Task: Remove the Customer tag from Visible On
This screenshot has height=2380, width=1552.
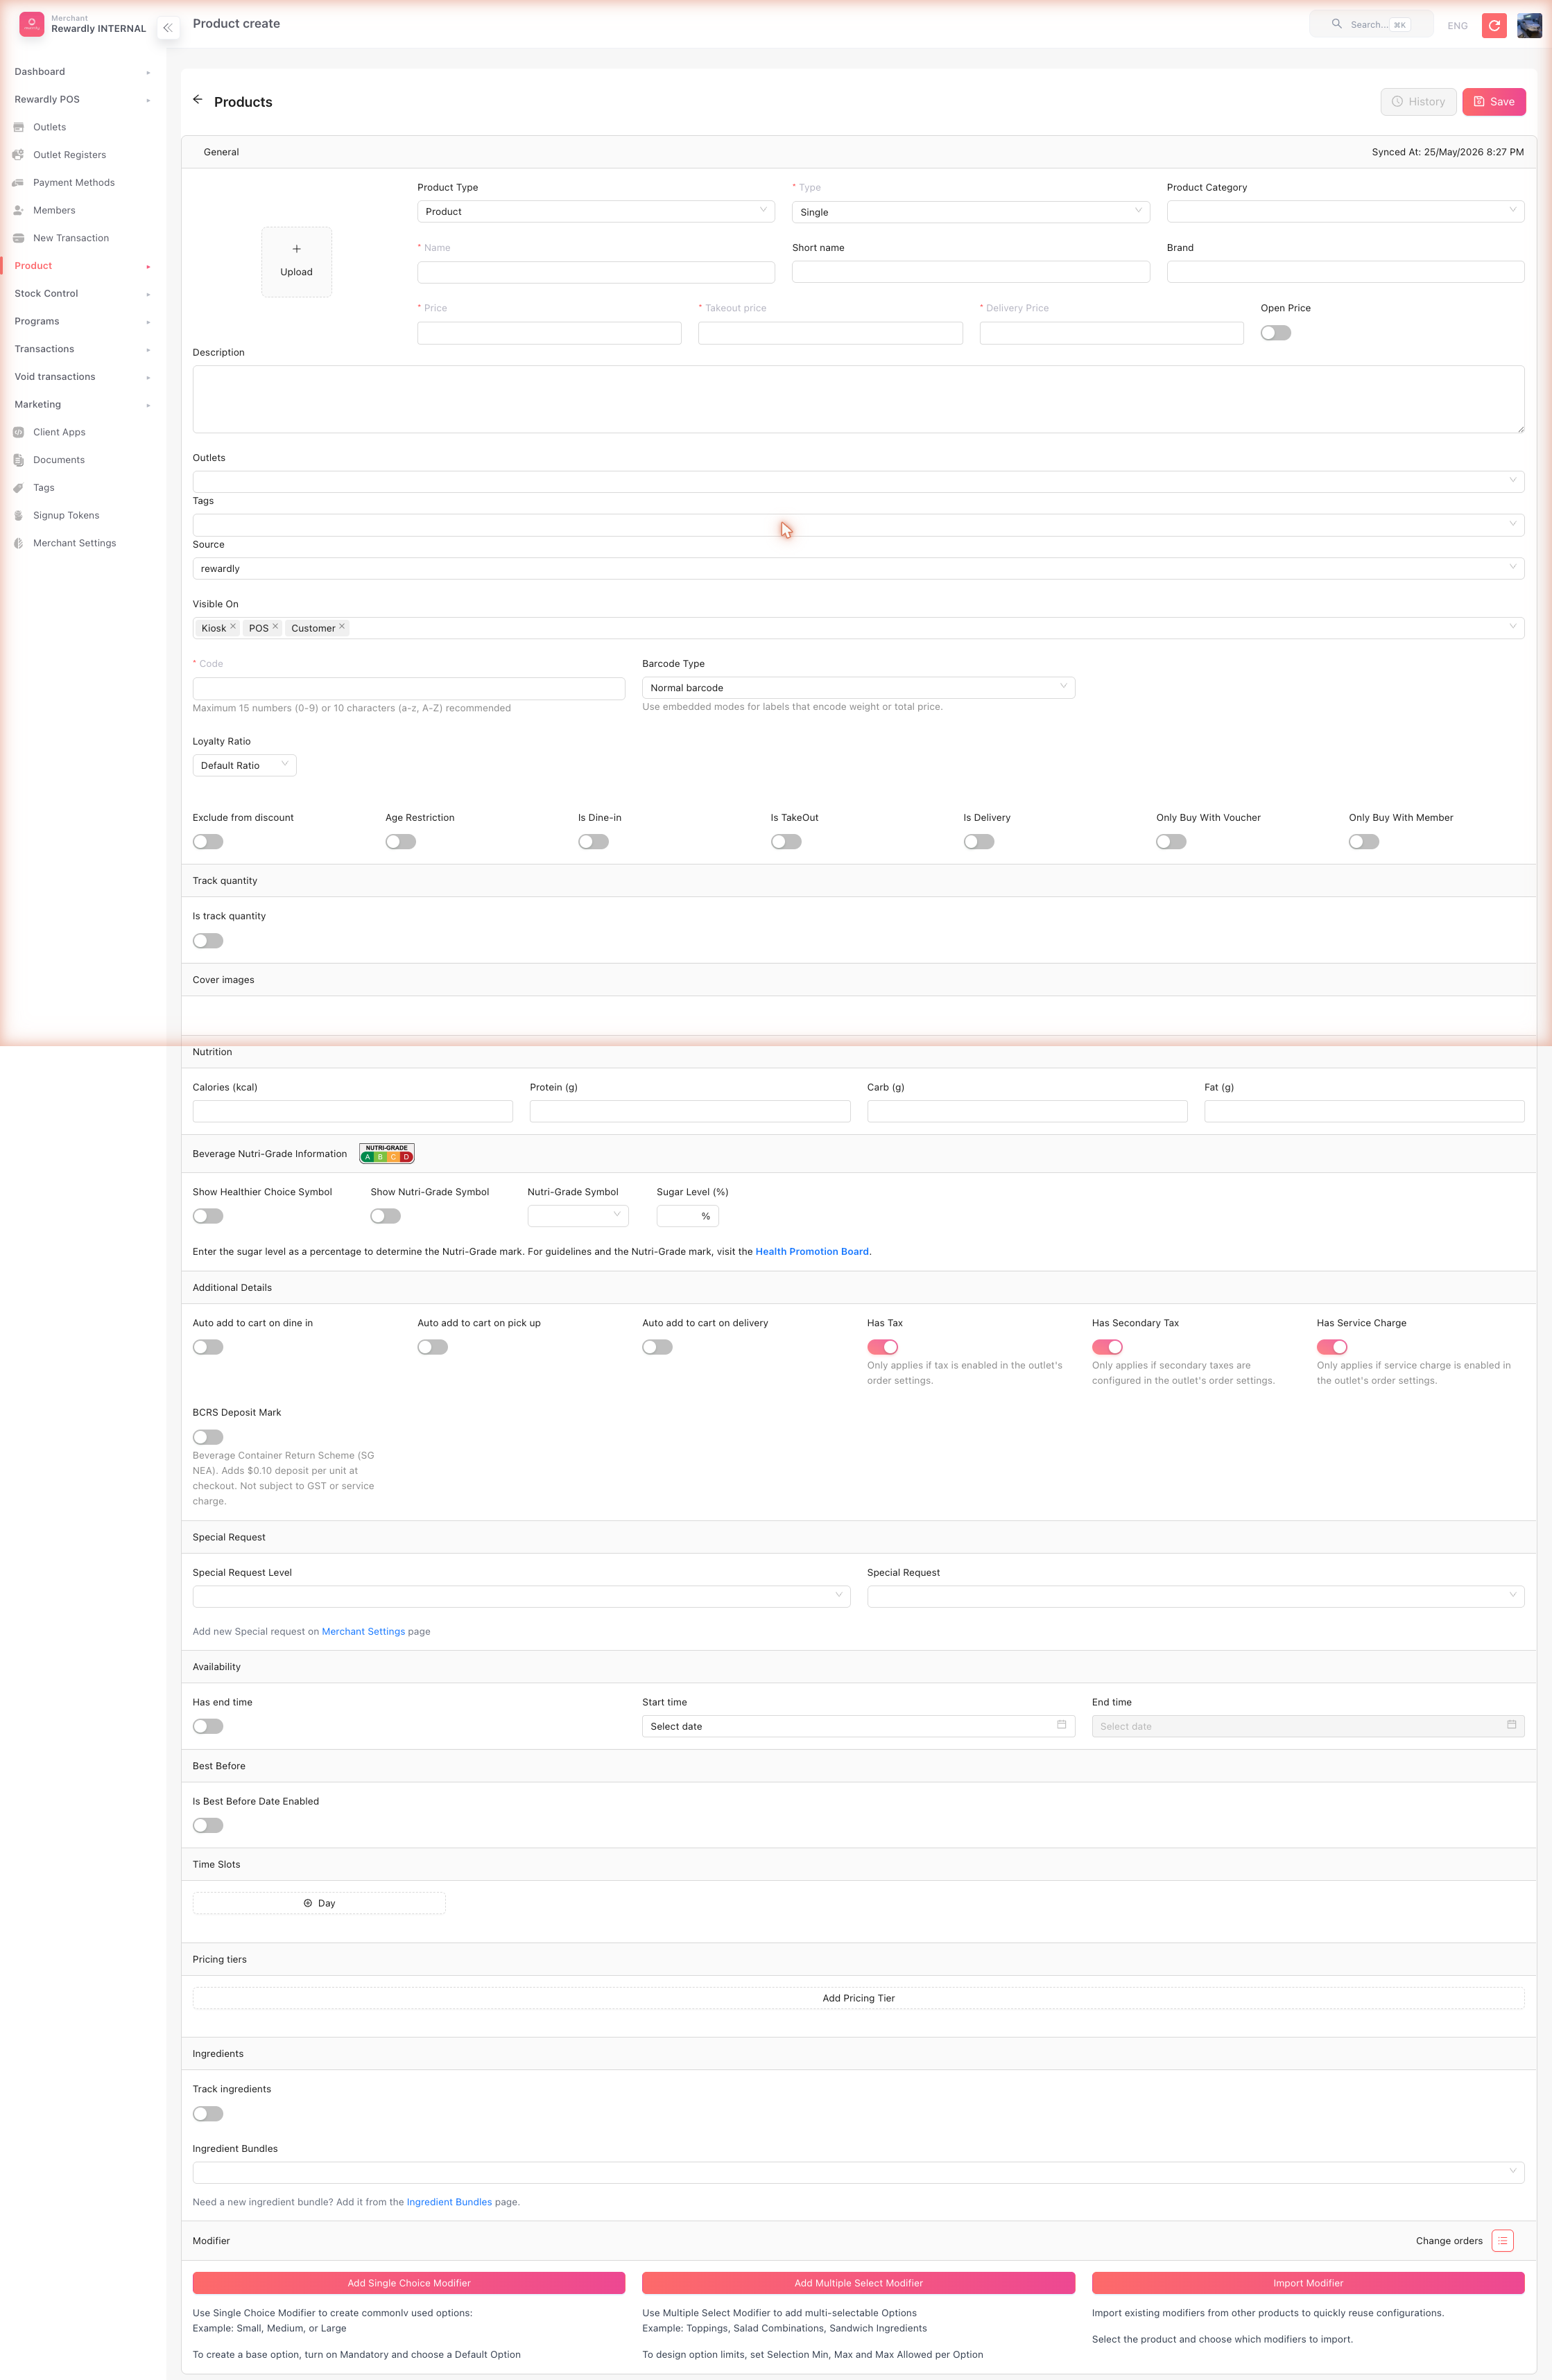Action: click(x=342, y=627)
